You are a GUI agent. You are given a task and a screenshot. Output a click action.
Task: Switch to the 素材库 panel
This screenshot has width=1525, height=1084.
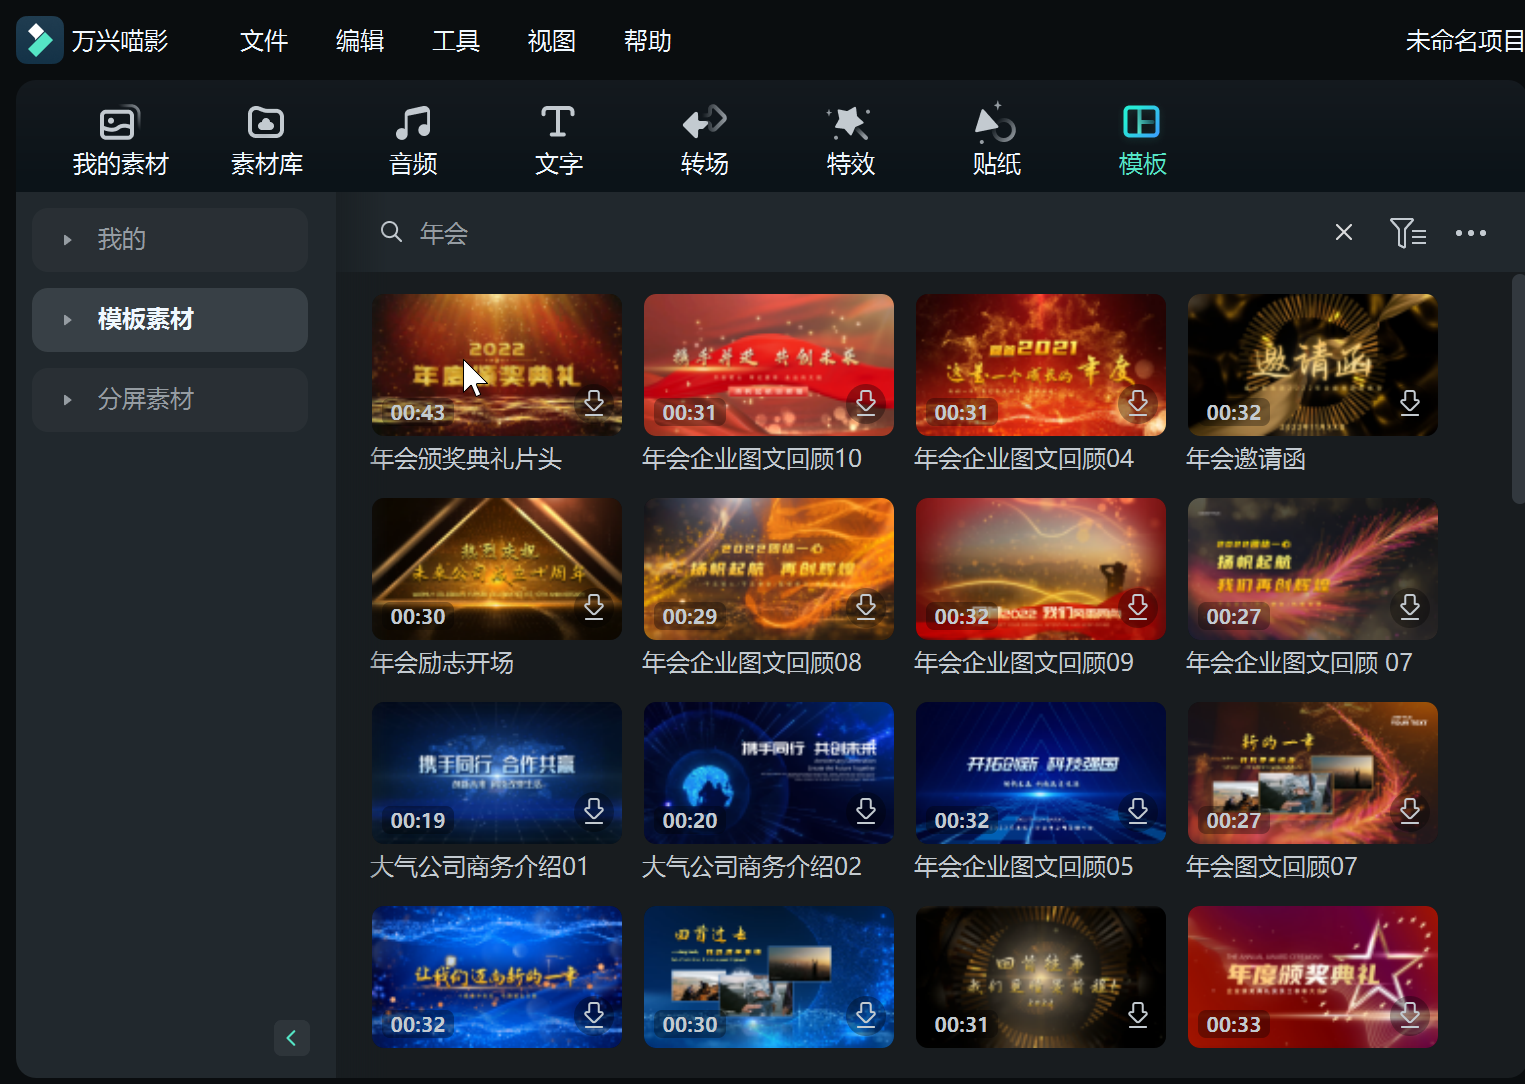[x=265, y=138]
